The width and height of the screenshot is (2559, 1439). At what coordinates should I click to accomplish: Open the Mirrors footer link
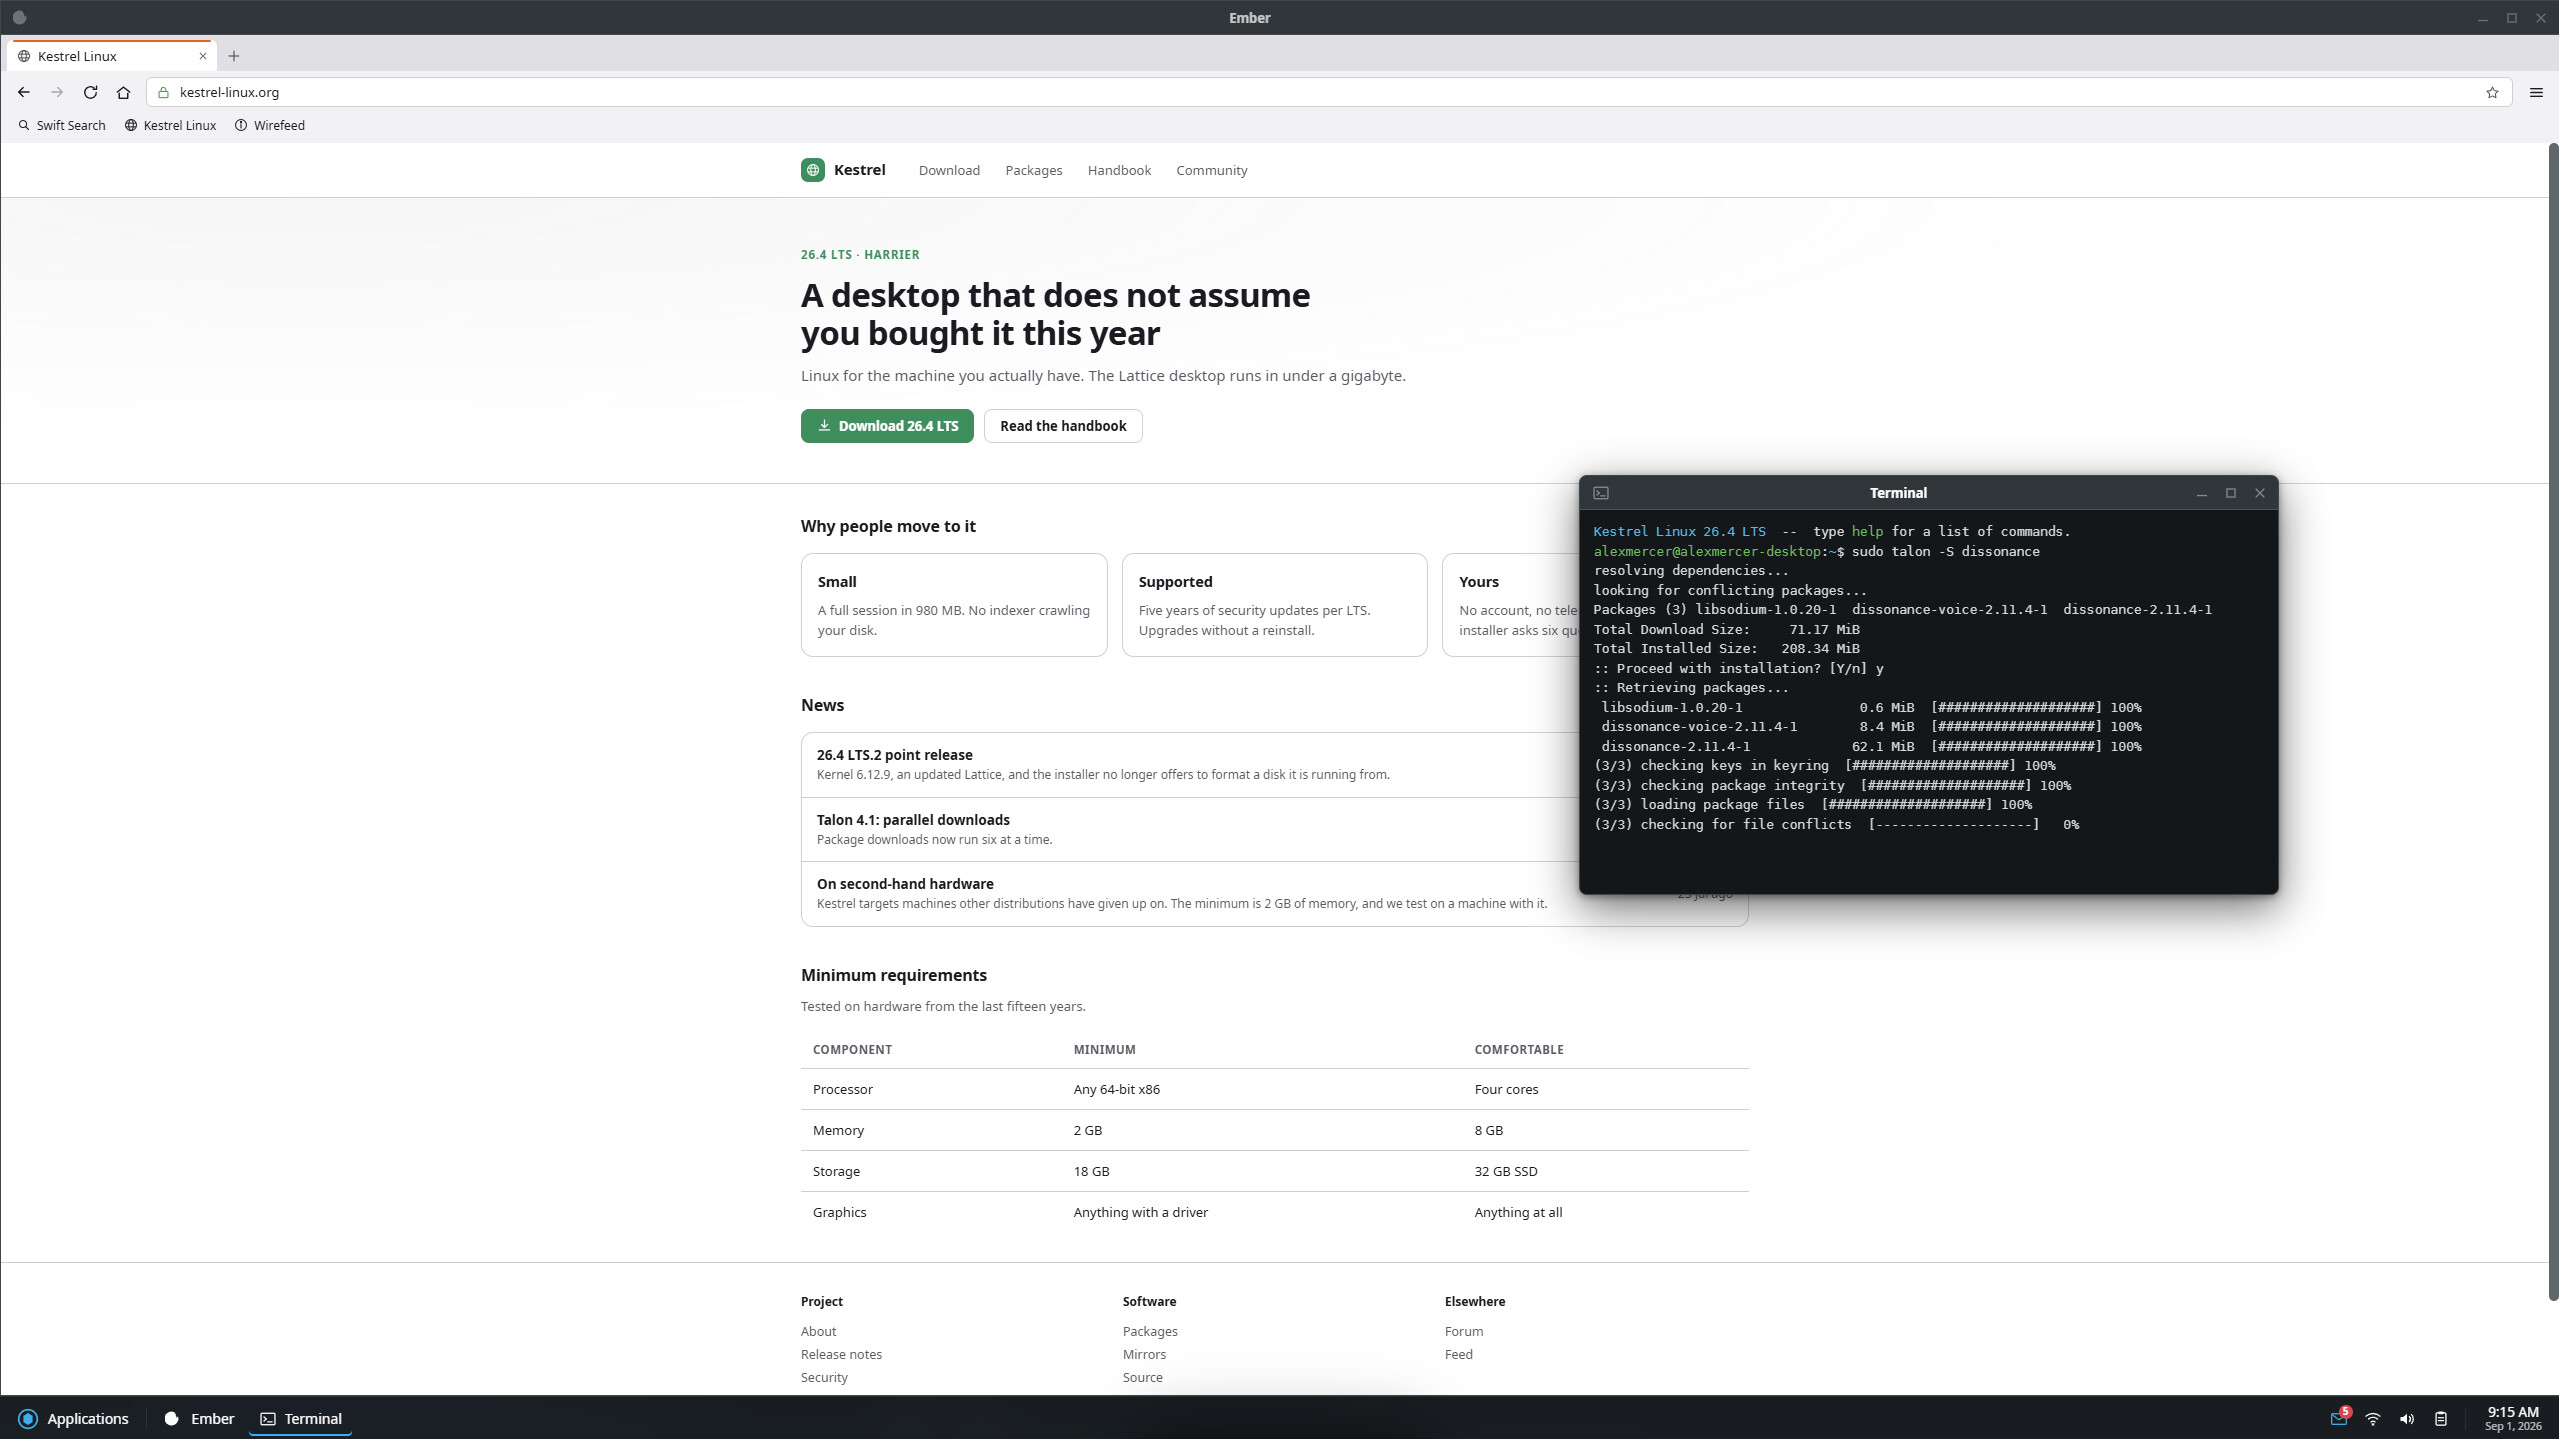[x=1144, y=1354]
